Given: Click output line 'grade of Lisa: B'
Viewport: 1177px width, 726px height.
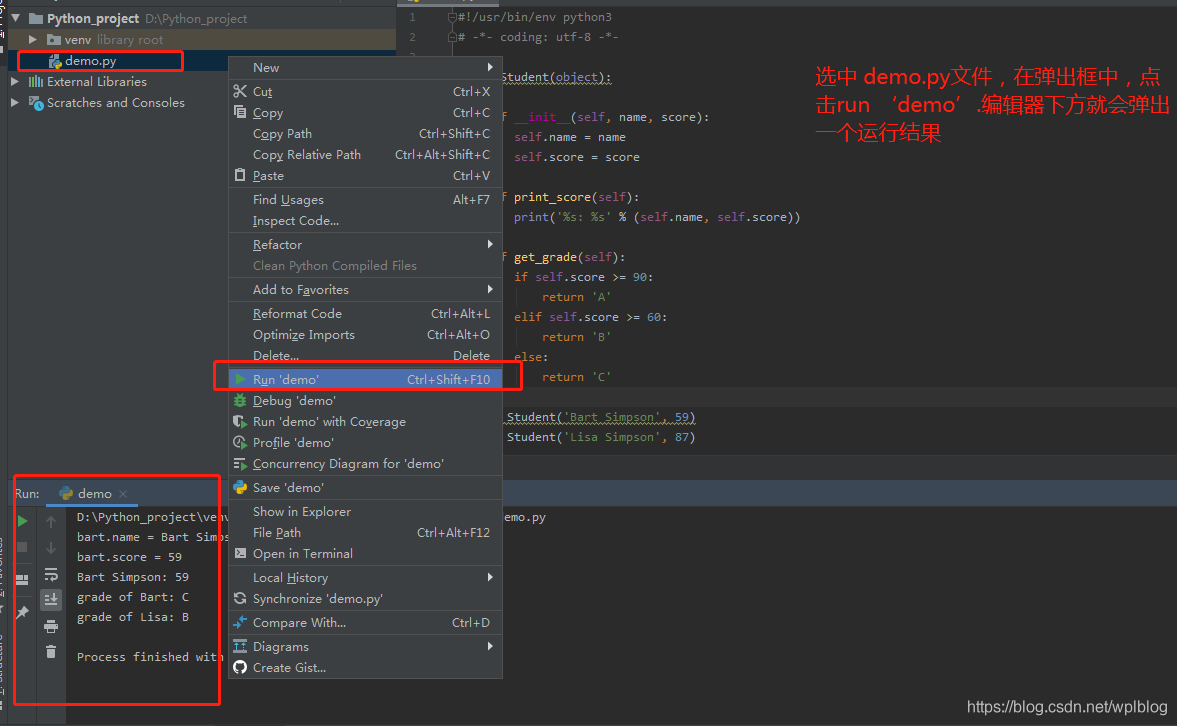Looking at the screenshot, I should (x=133, y=617).
